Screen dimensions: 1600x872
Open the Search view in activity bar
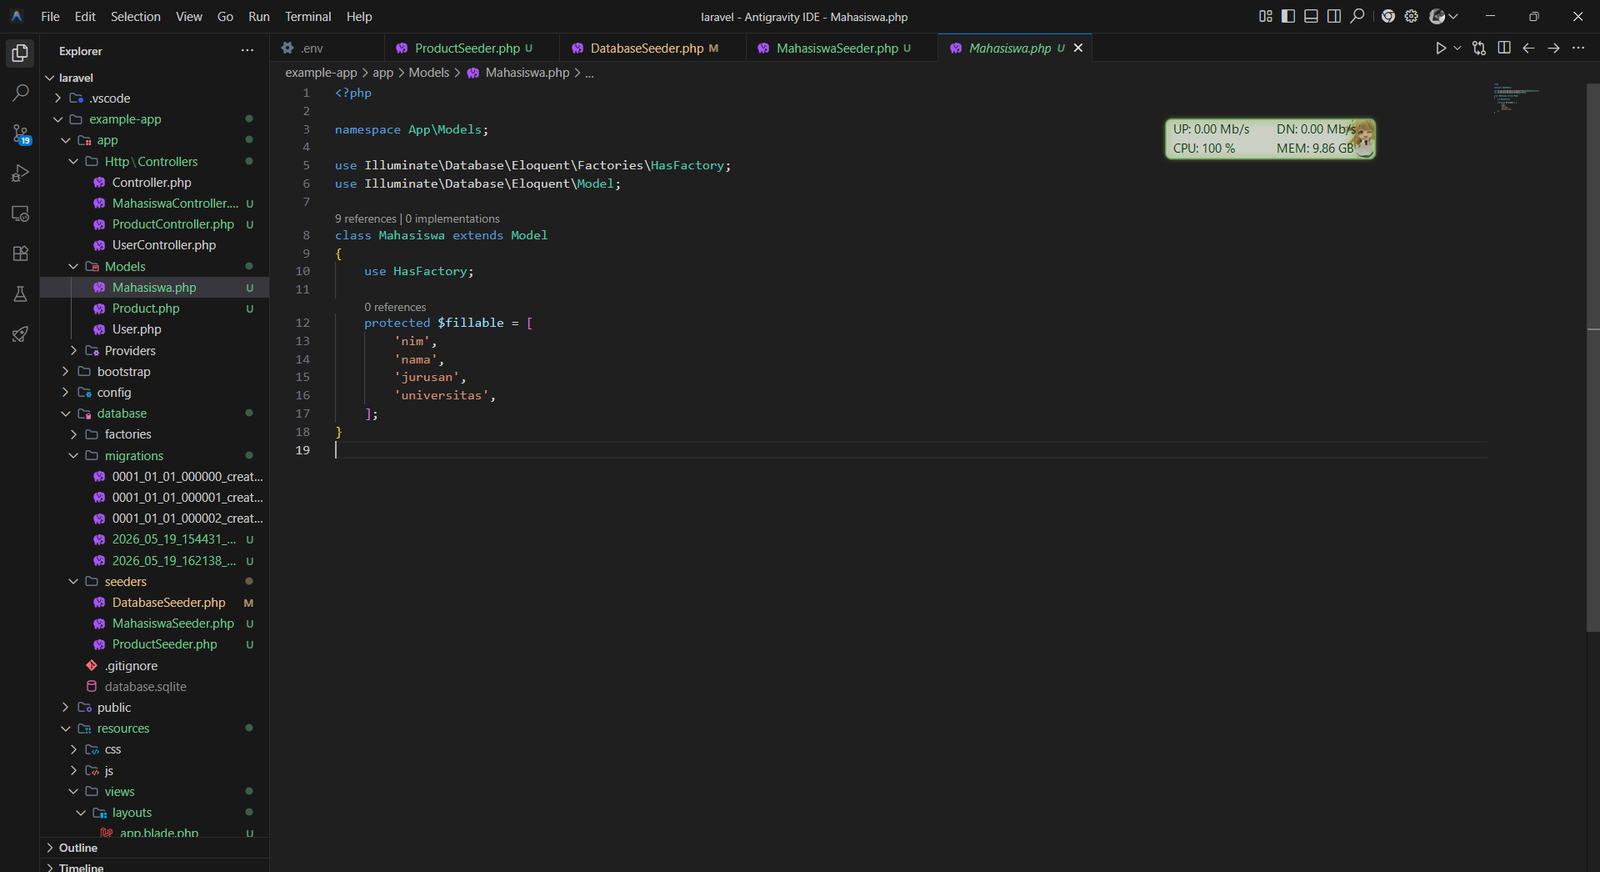click(20, 93)
